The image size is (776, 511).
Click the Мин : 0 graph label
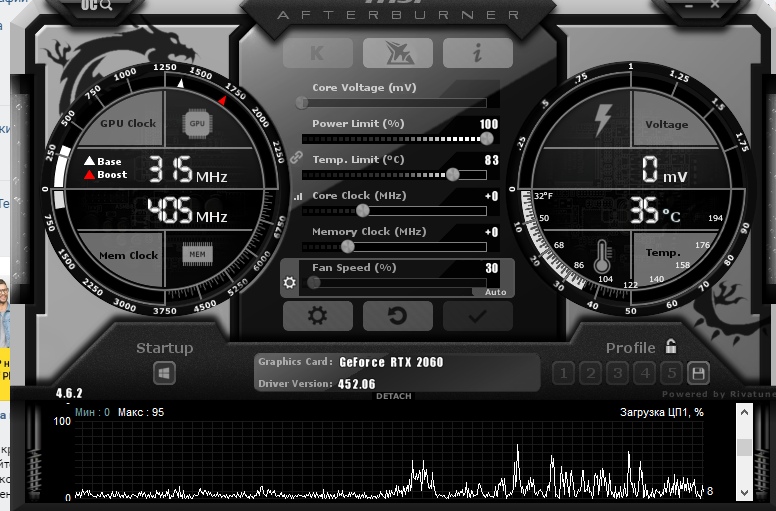(x=93, y=412)
